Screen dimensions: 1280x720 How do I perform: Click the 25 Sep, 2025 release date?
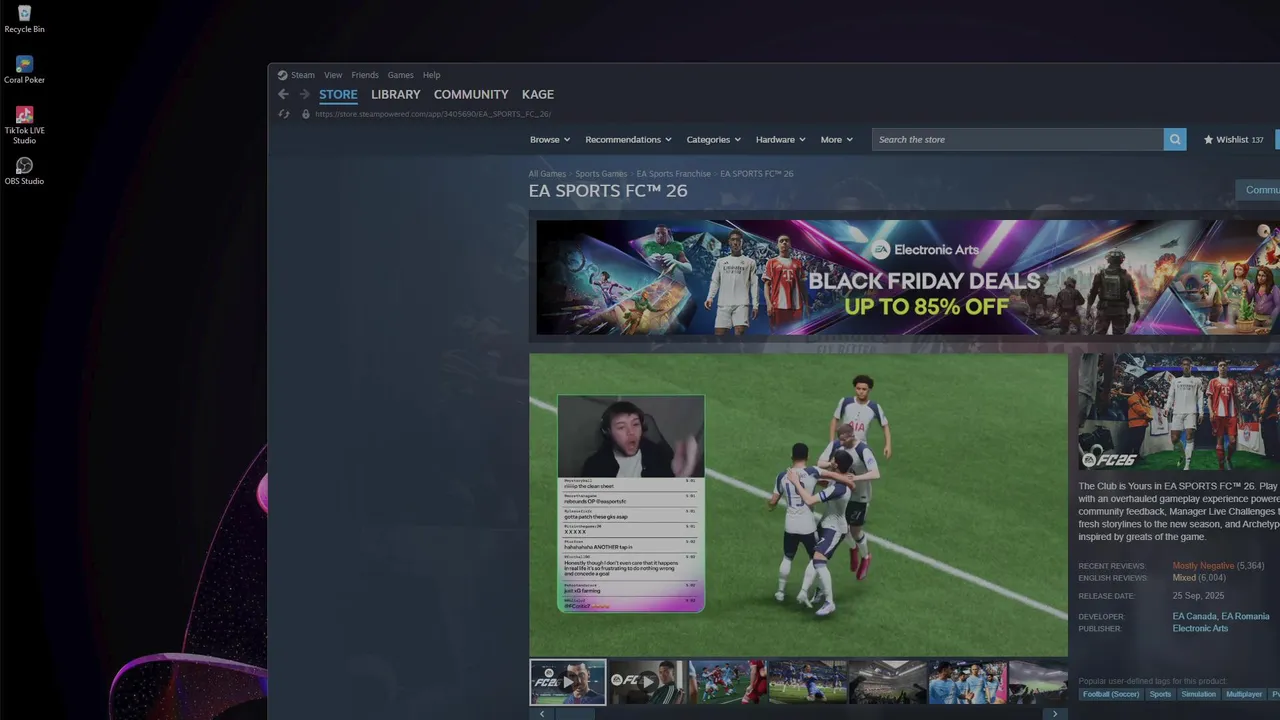(1198, 596)
